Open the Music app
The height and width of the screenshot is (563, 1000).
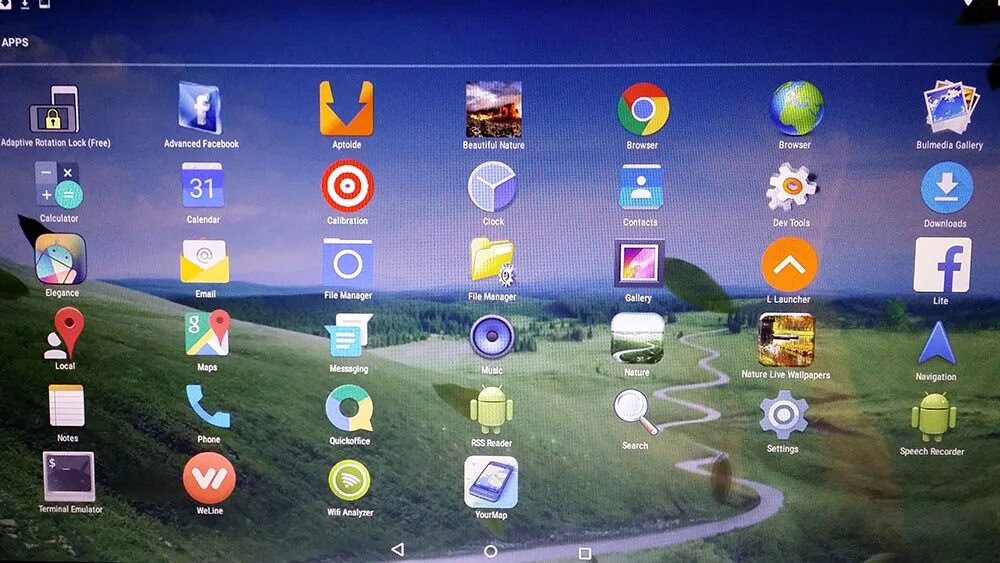coord(492,337)
